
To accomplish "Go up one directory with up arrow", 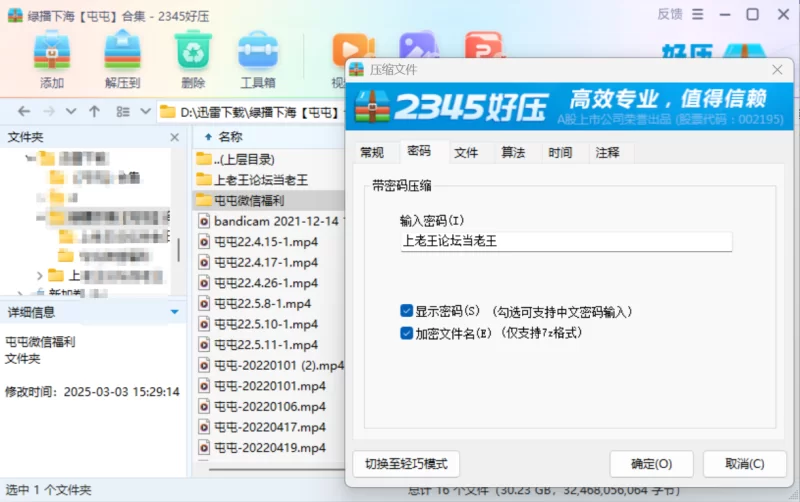I will tap(94, 111).
